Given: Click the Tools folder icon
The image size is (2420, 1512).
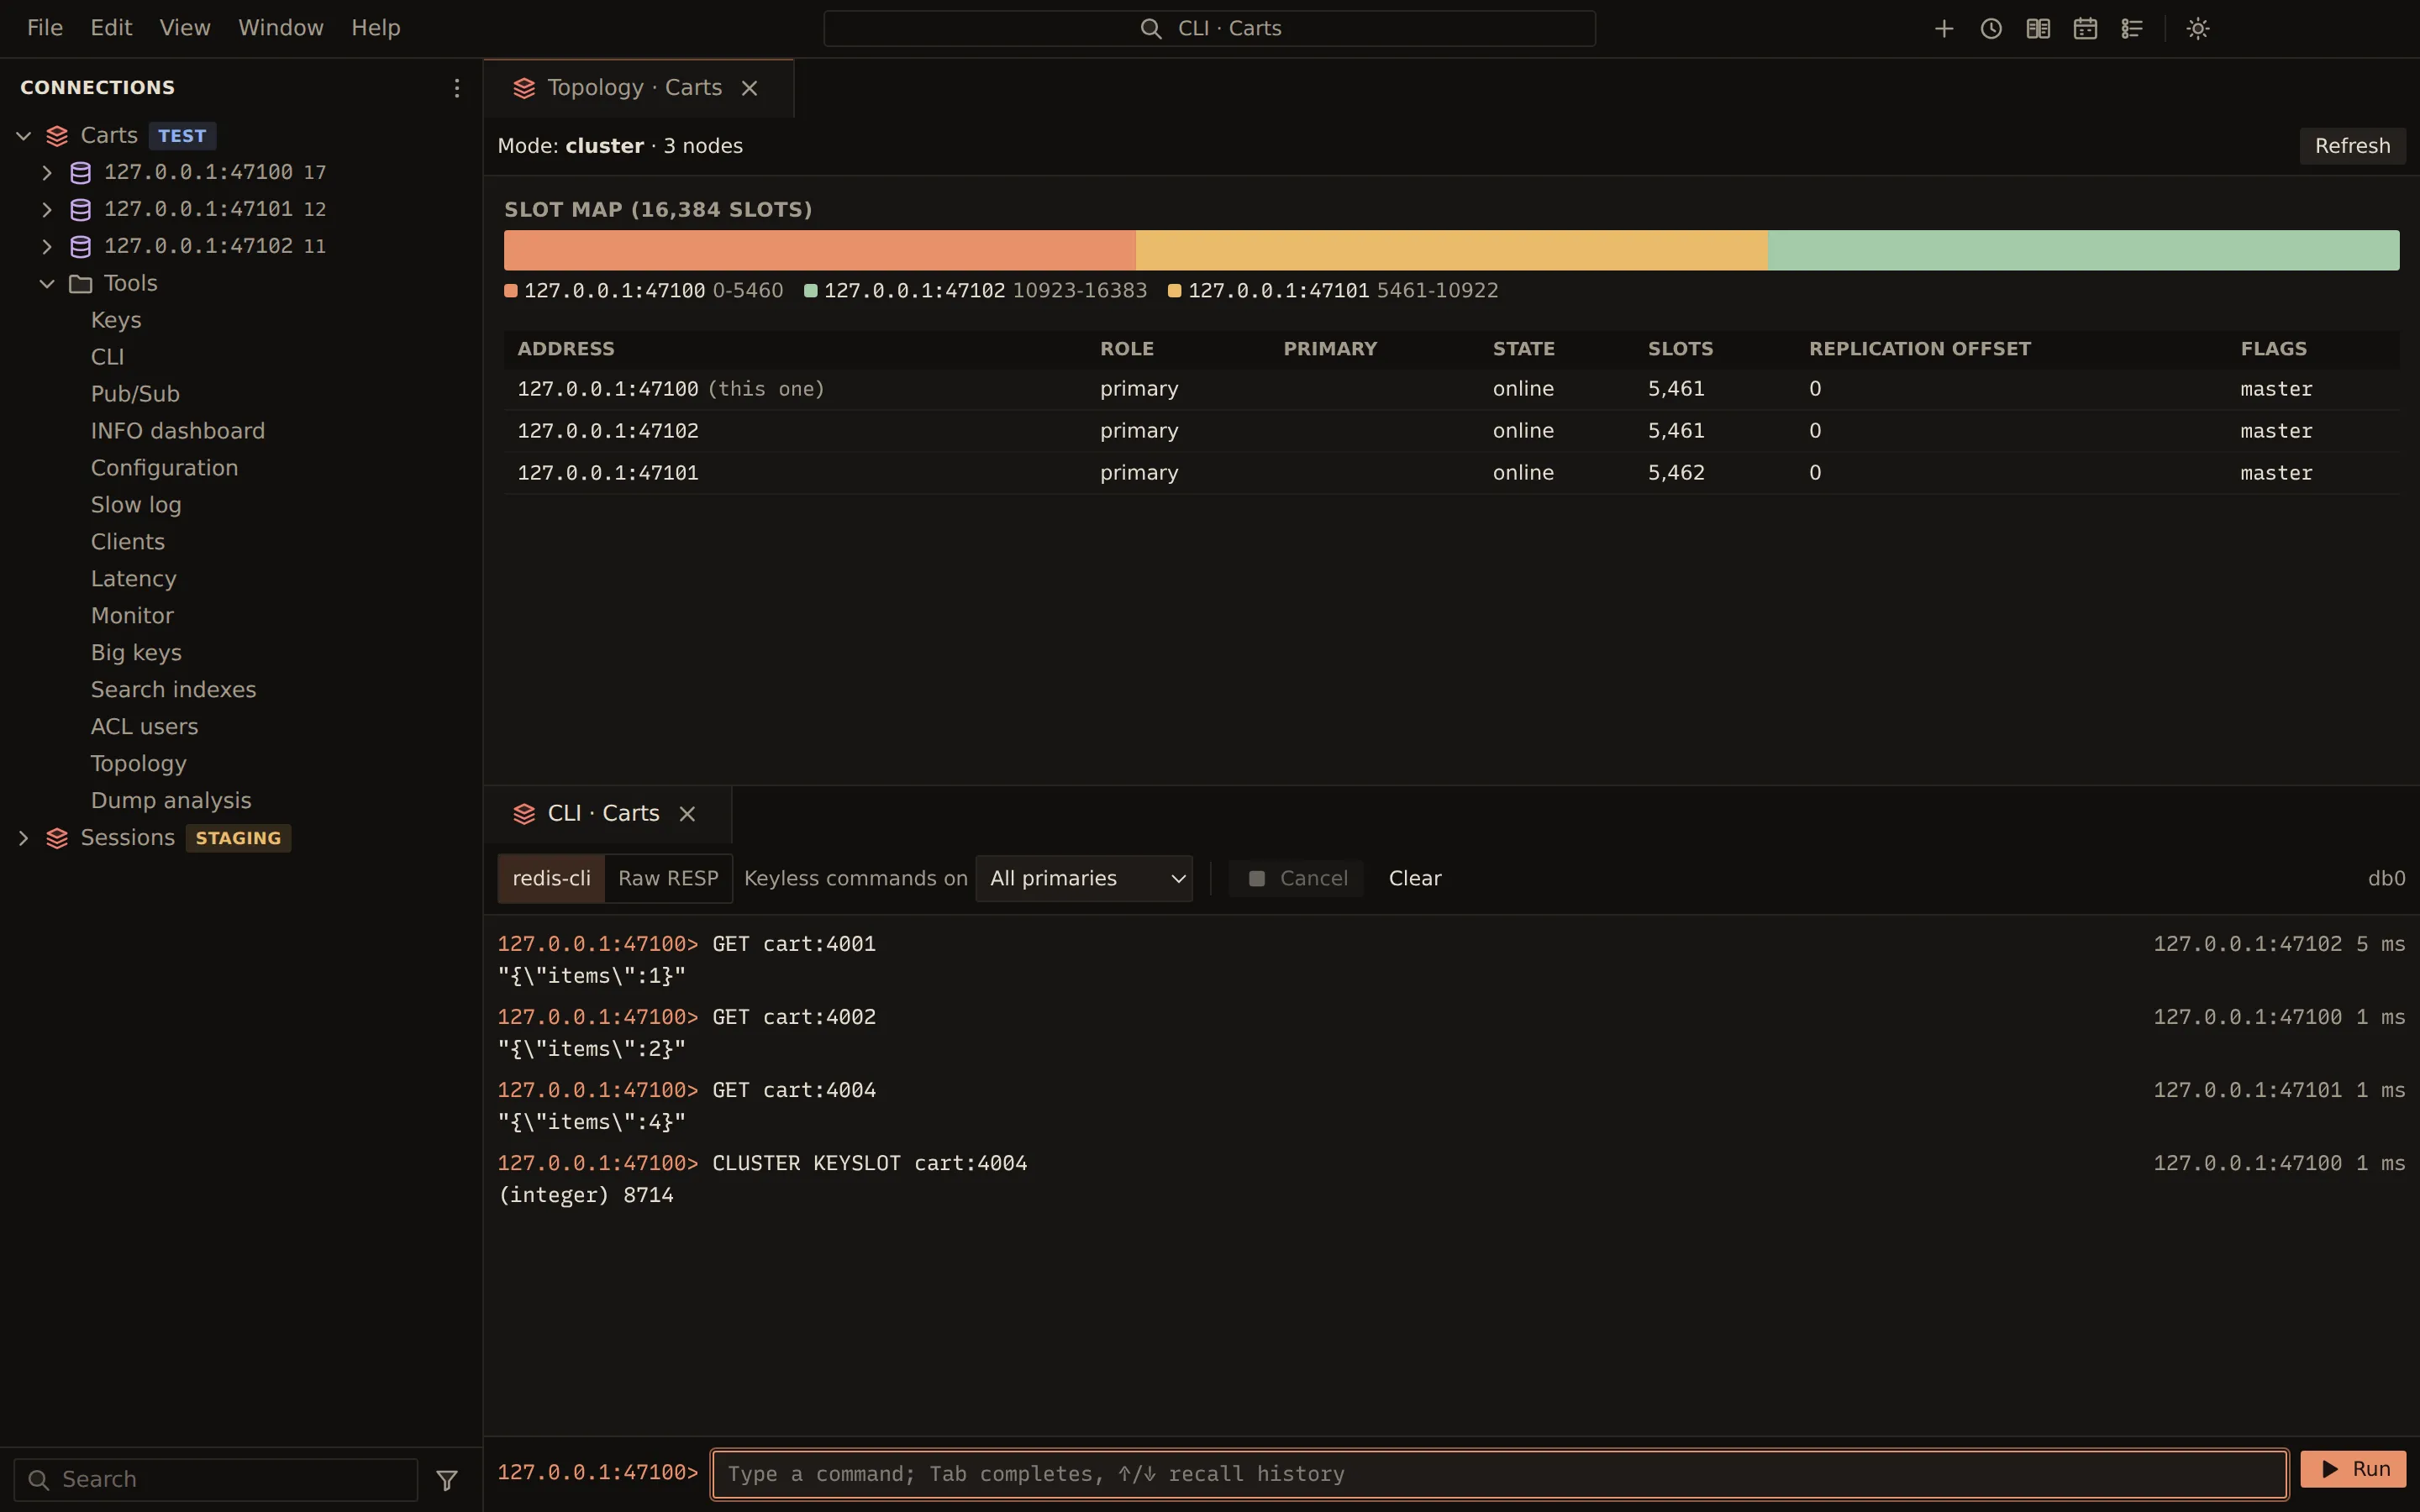Looking at the screenshot, I should pyautogui.click(x=81, y=284).
